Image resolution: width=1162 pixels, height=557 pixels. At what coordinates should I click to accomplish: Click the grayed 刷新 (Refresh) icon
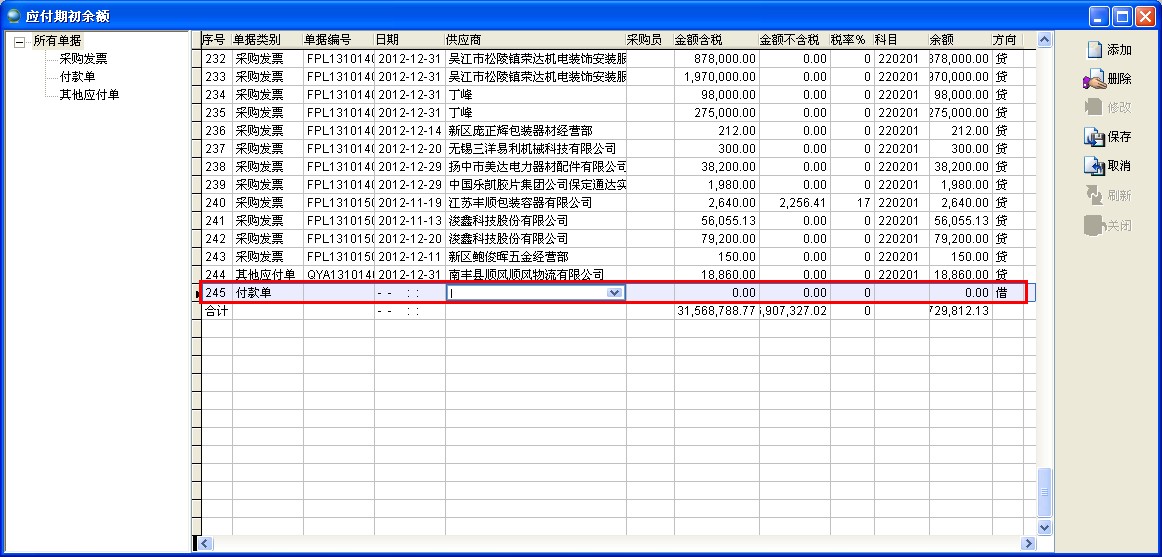pyautogui.click(x=1094, y=196)
